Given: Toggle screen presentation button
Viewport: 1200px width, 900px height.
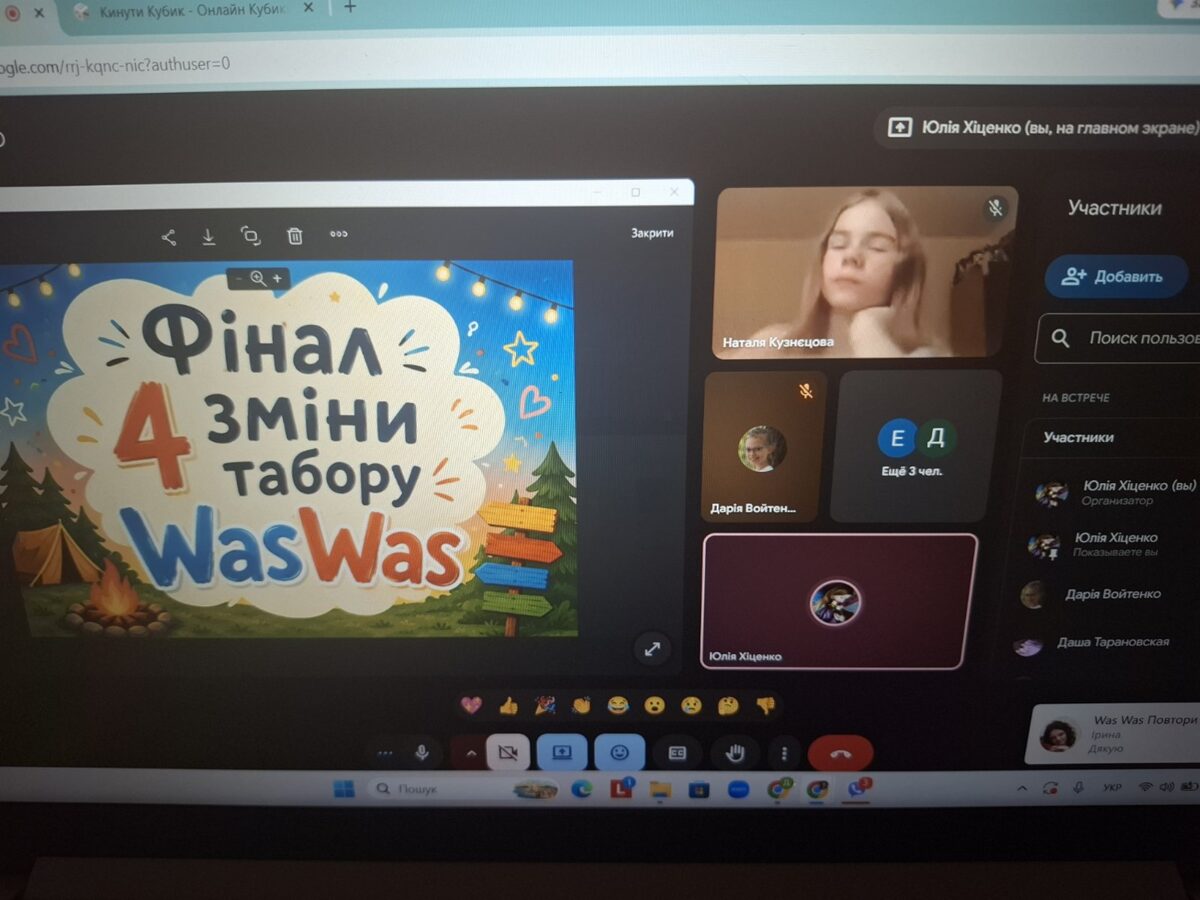Looking at the screenshot, I should (x=562, y=752).
